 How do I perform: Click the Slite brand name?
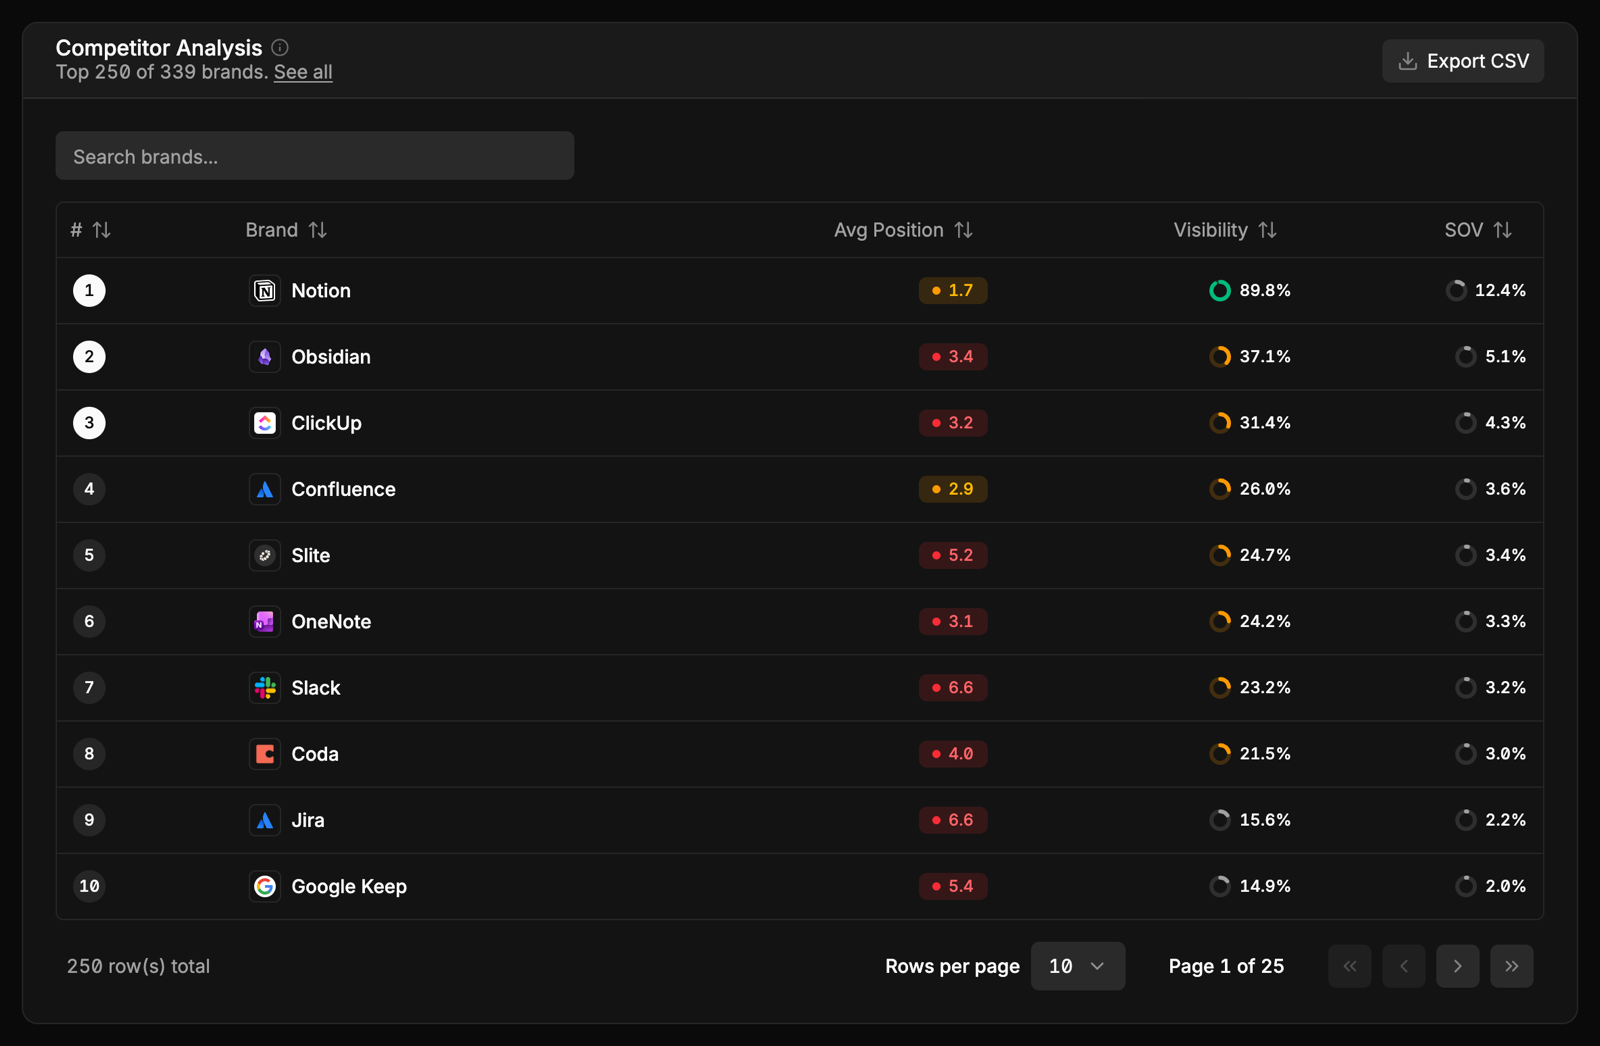pyautogui.click(x=310, y=555)
